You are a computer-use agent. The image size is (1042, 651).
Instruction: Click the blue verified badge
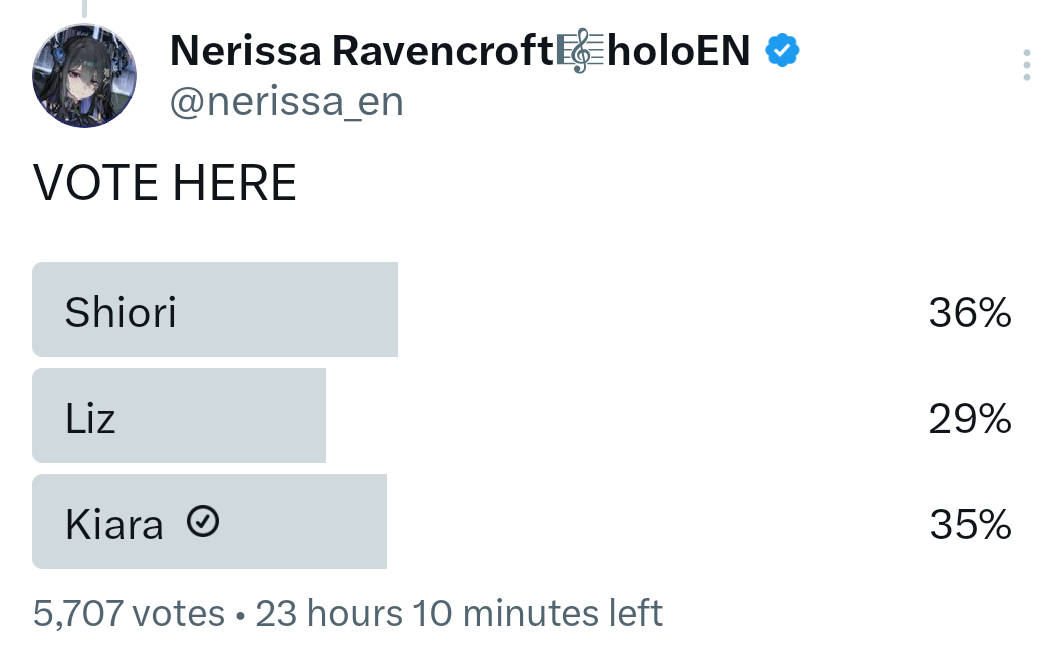click(782, 50)
